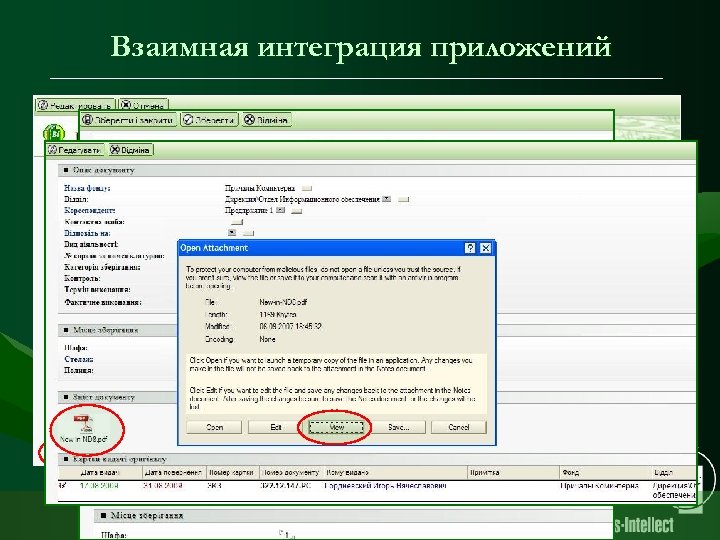The image size is (720, 540).
Task: Open dropdown arrow in Відділ row
Action: point(387,199)
